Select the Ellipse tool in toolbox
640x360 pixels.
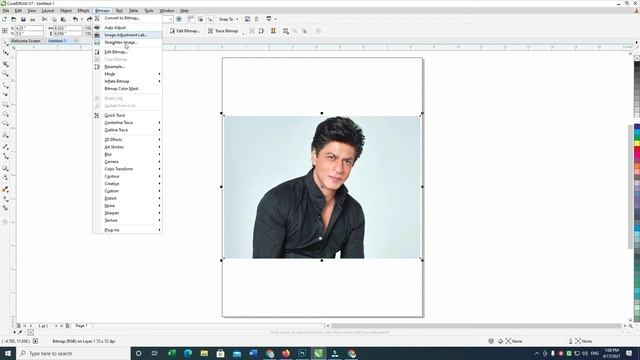5,114
